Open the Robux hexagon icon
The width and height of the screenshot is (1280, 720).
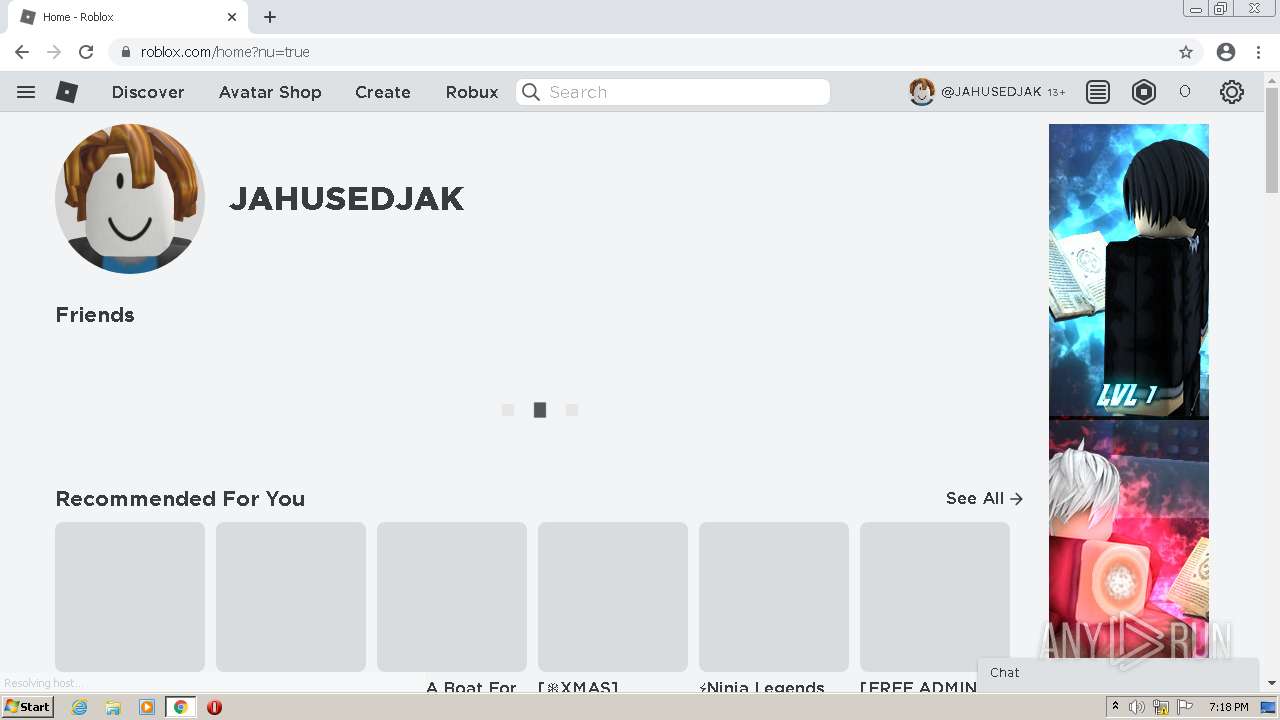1144,92
